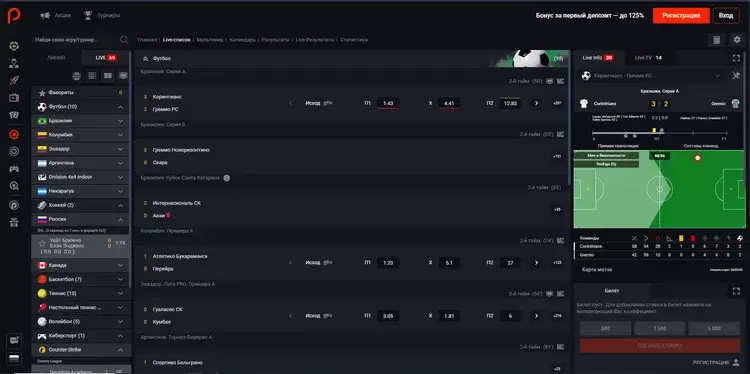Switch to the Live TV tab

point(648,58)
